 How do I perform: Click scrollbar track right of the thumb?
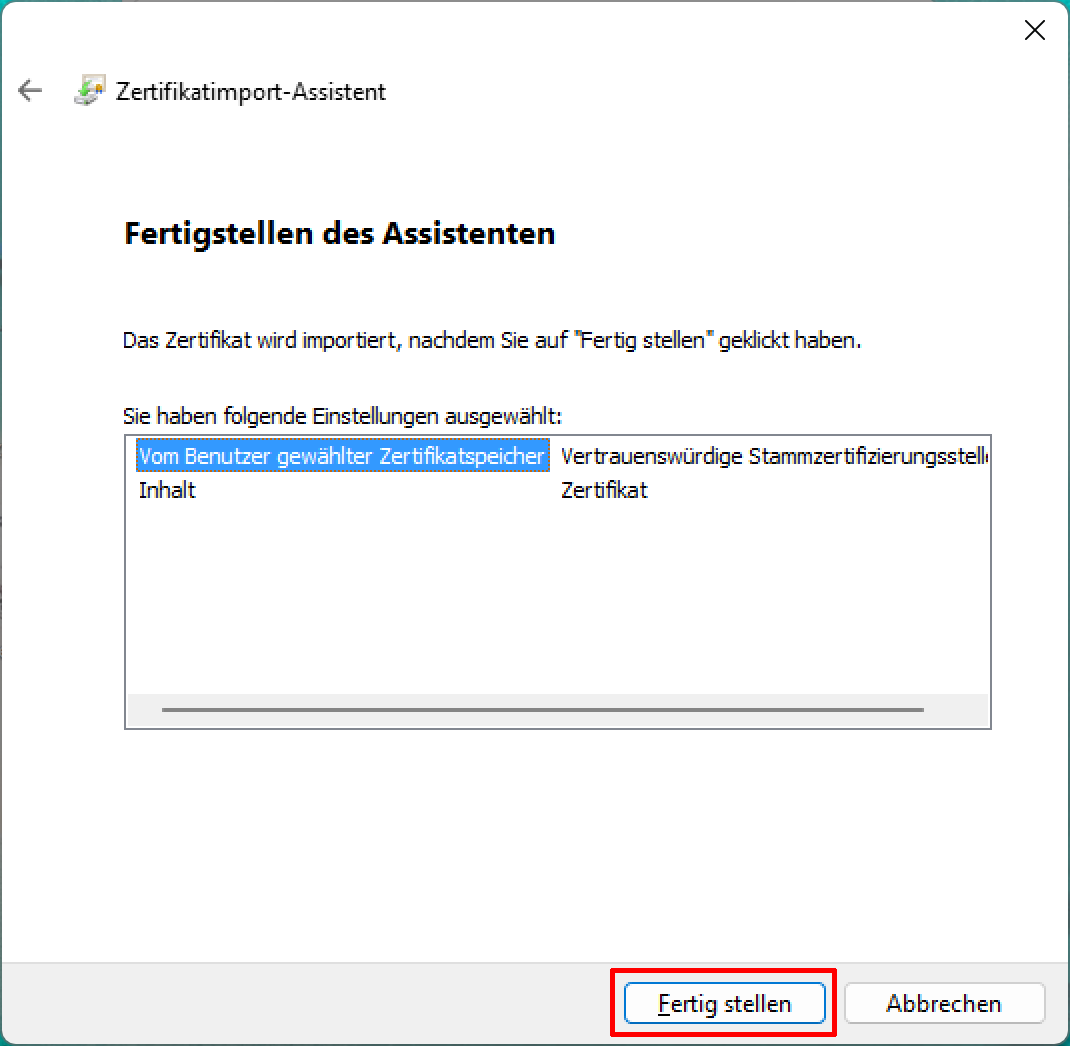[955, 710]
